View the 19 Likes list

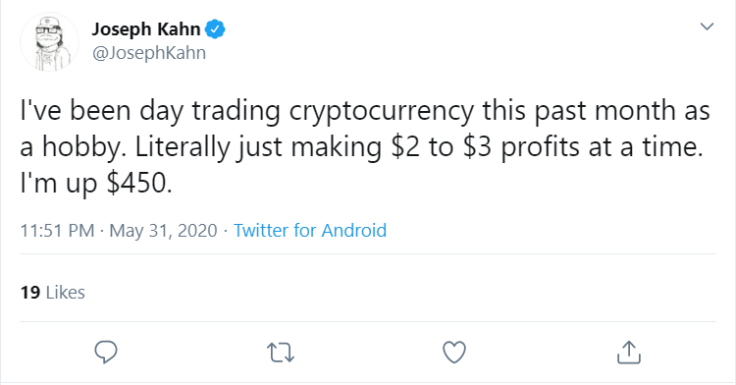pyautogui.click(x=53, y=293)
